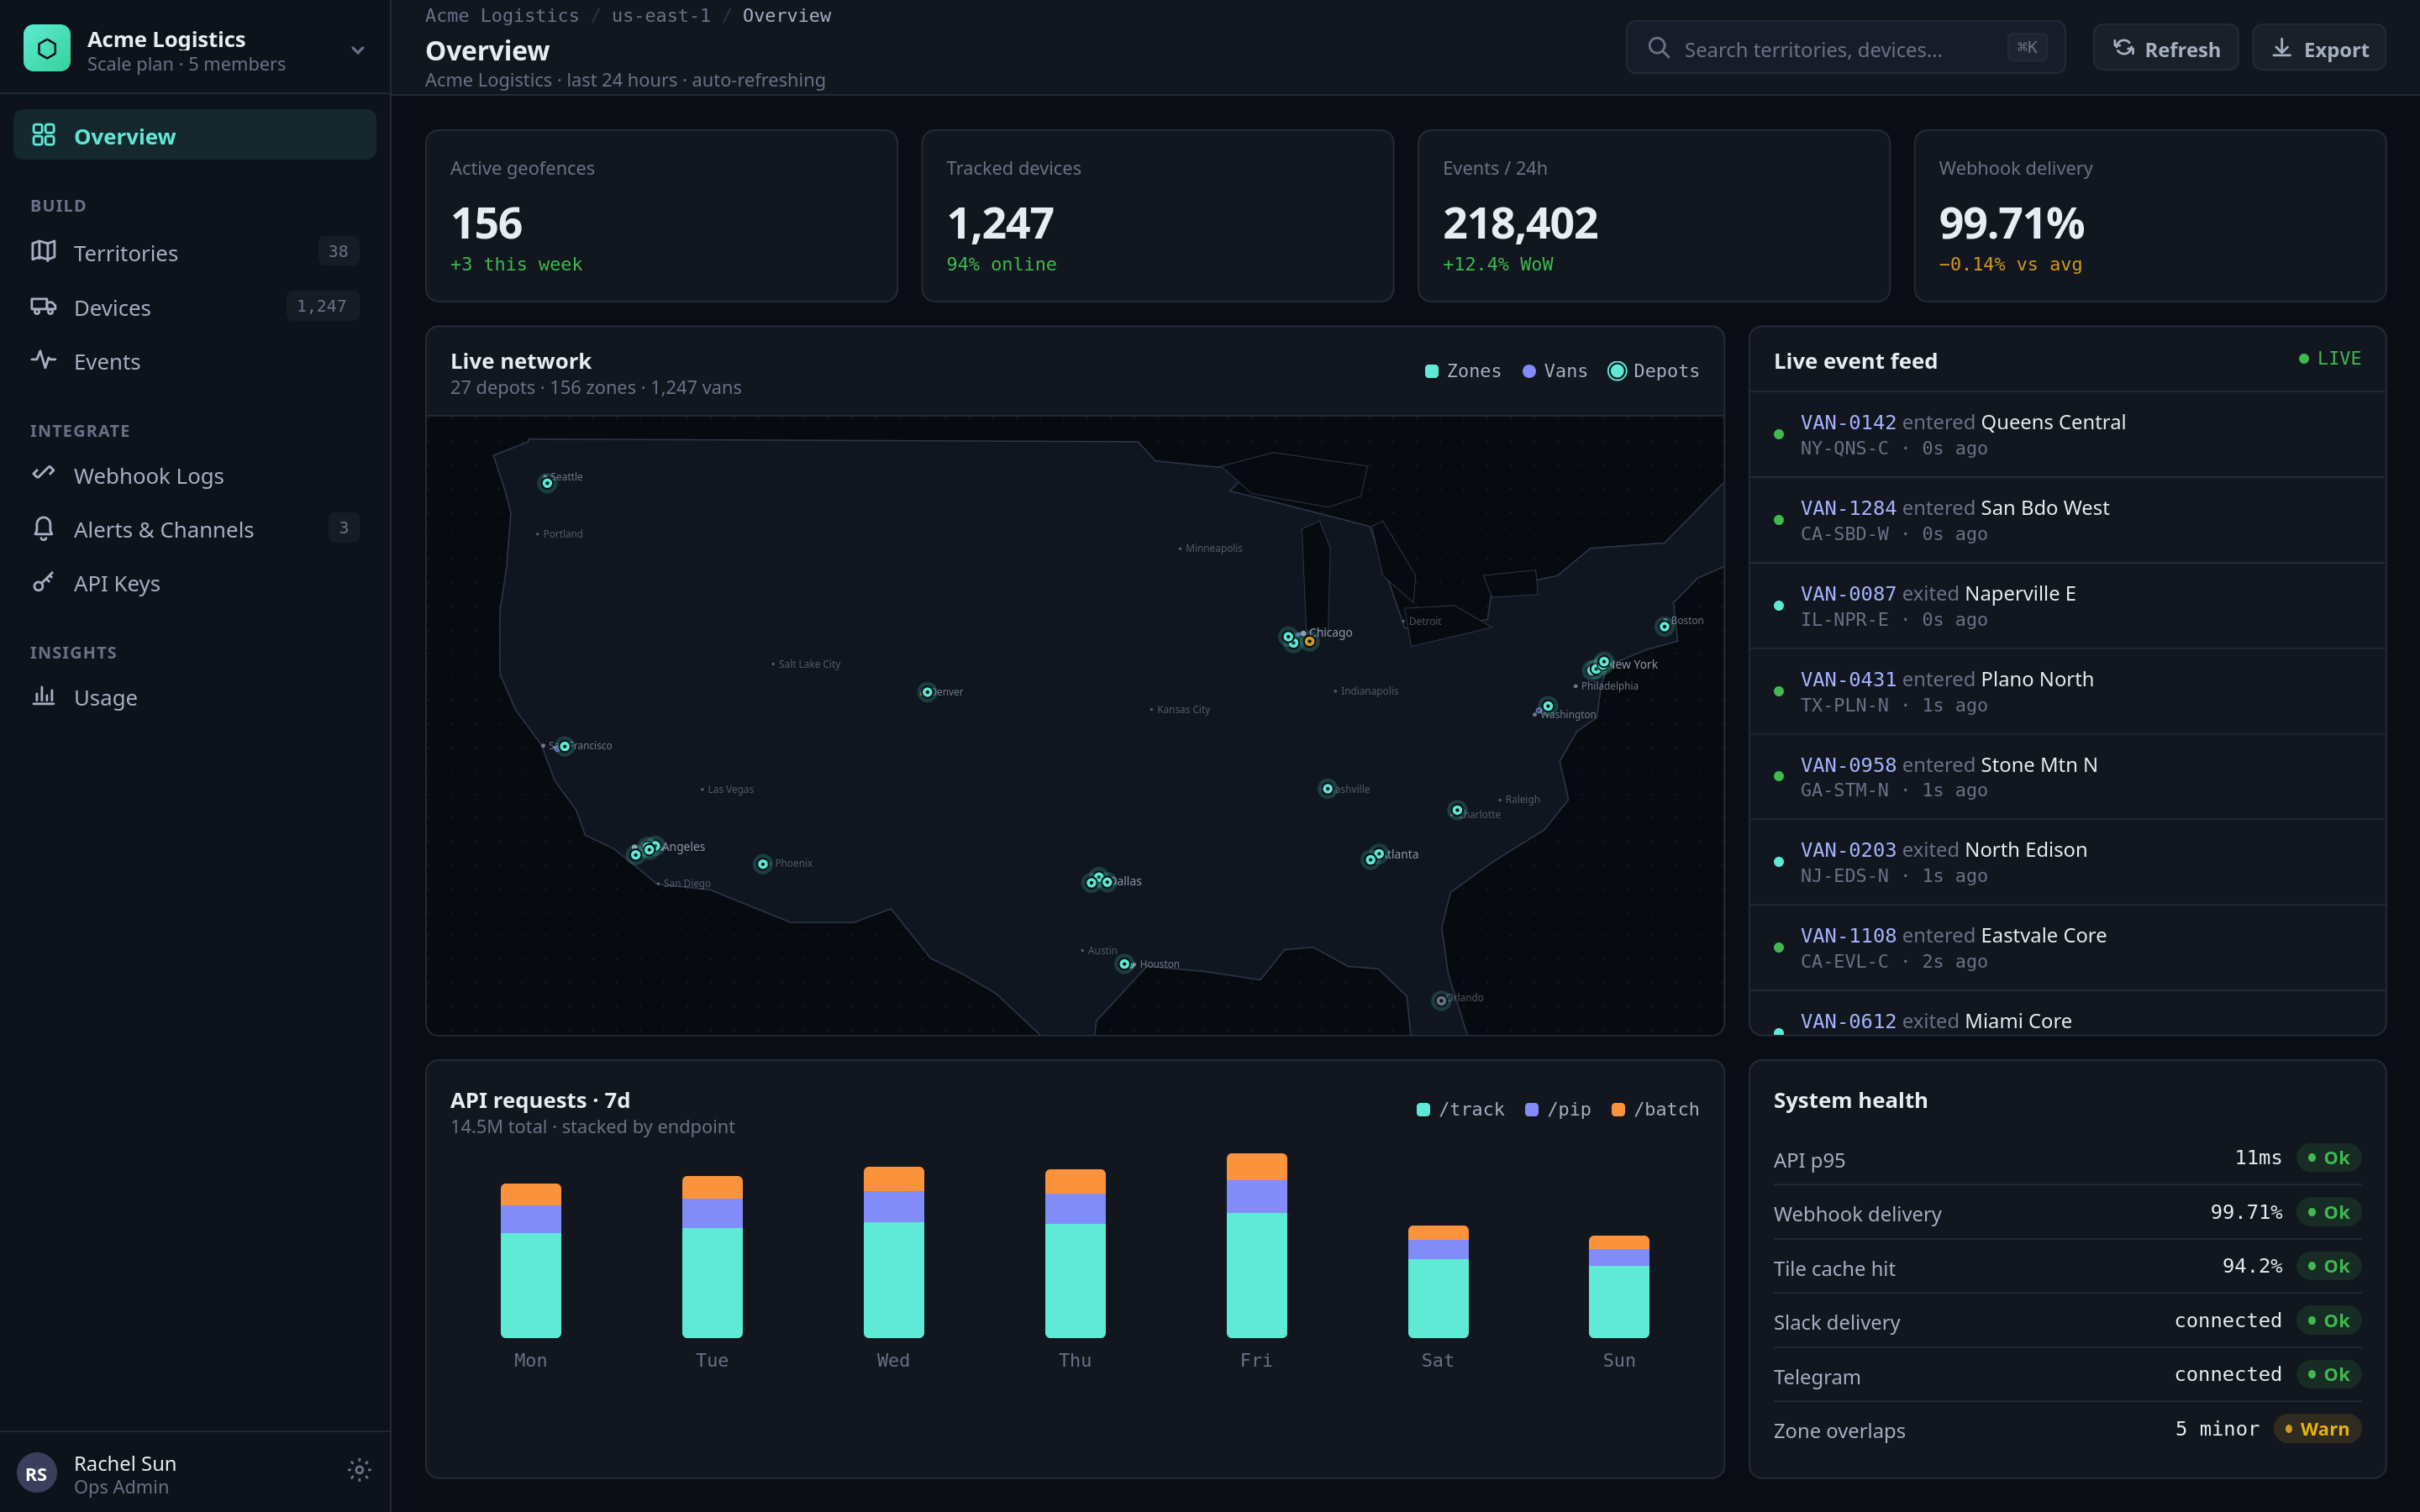The image size is (2420, 1512).
Task: Open Usage insights page
Action: click(195, 697)
